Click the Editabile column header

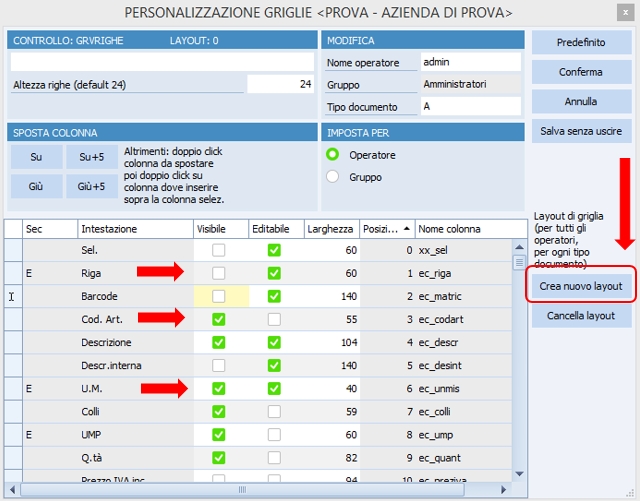[x=276, y=229]
